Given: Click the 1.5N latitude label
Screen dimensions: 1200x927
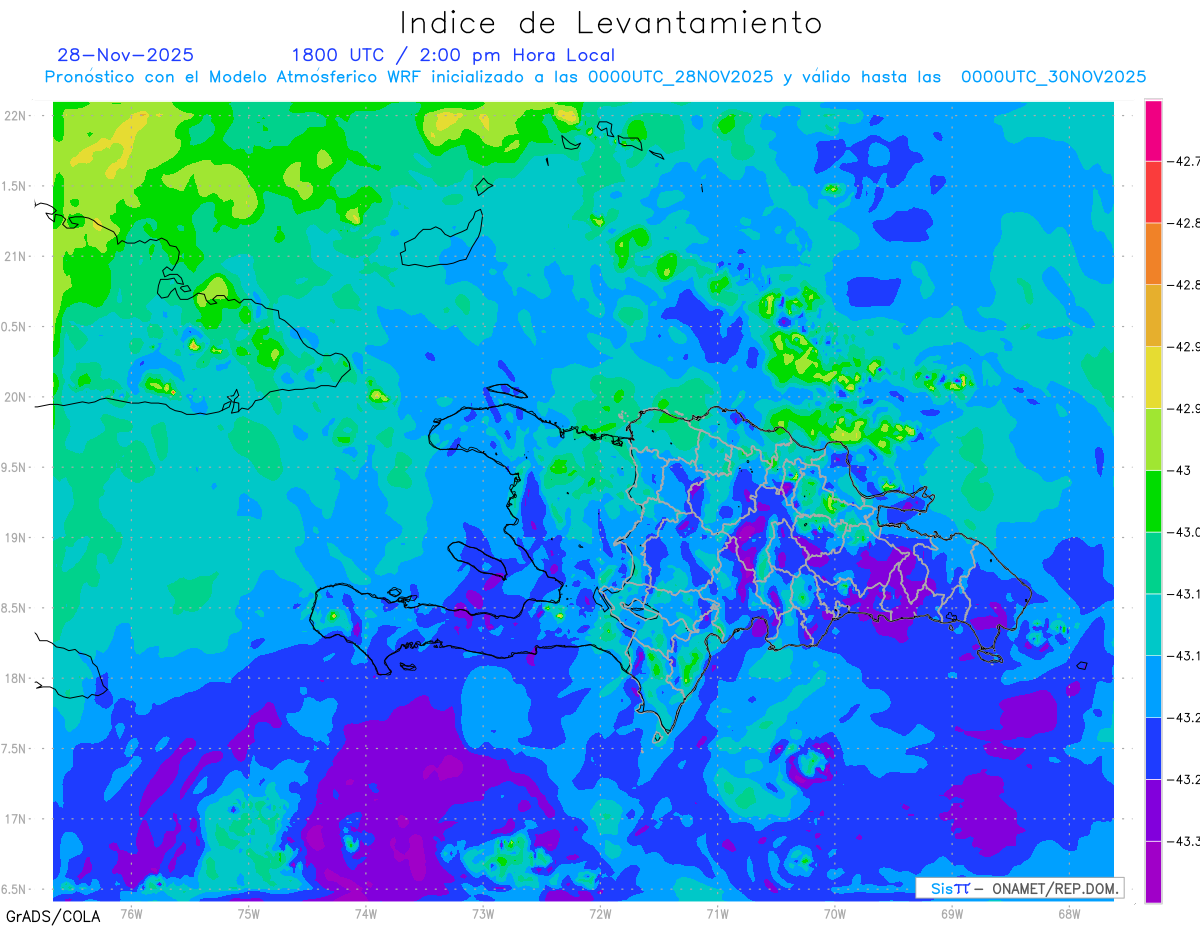Looking at the screenshot, I should point(13,186).
